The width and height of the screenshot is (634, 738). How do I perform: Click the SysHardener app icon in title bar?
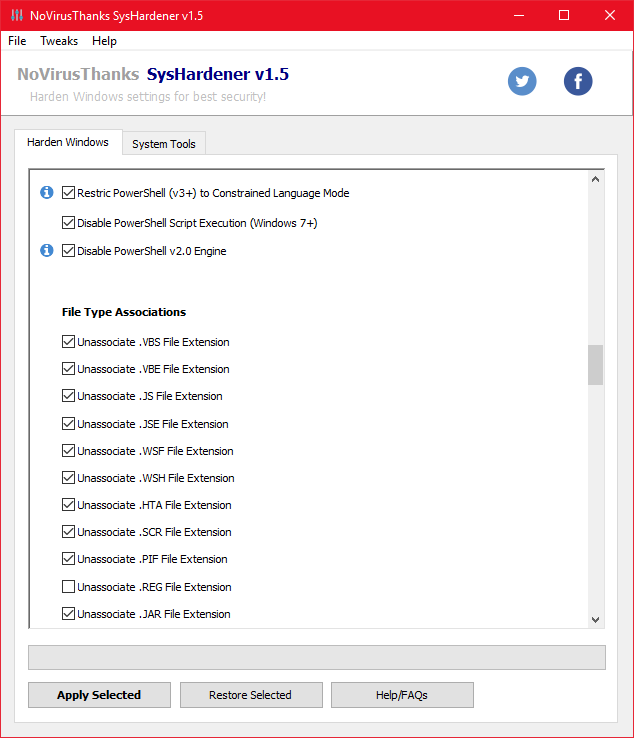(x=17, y=15)
